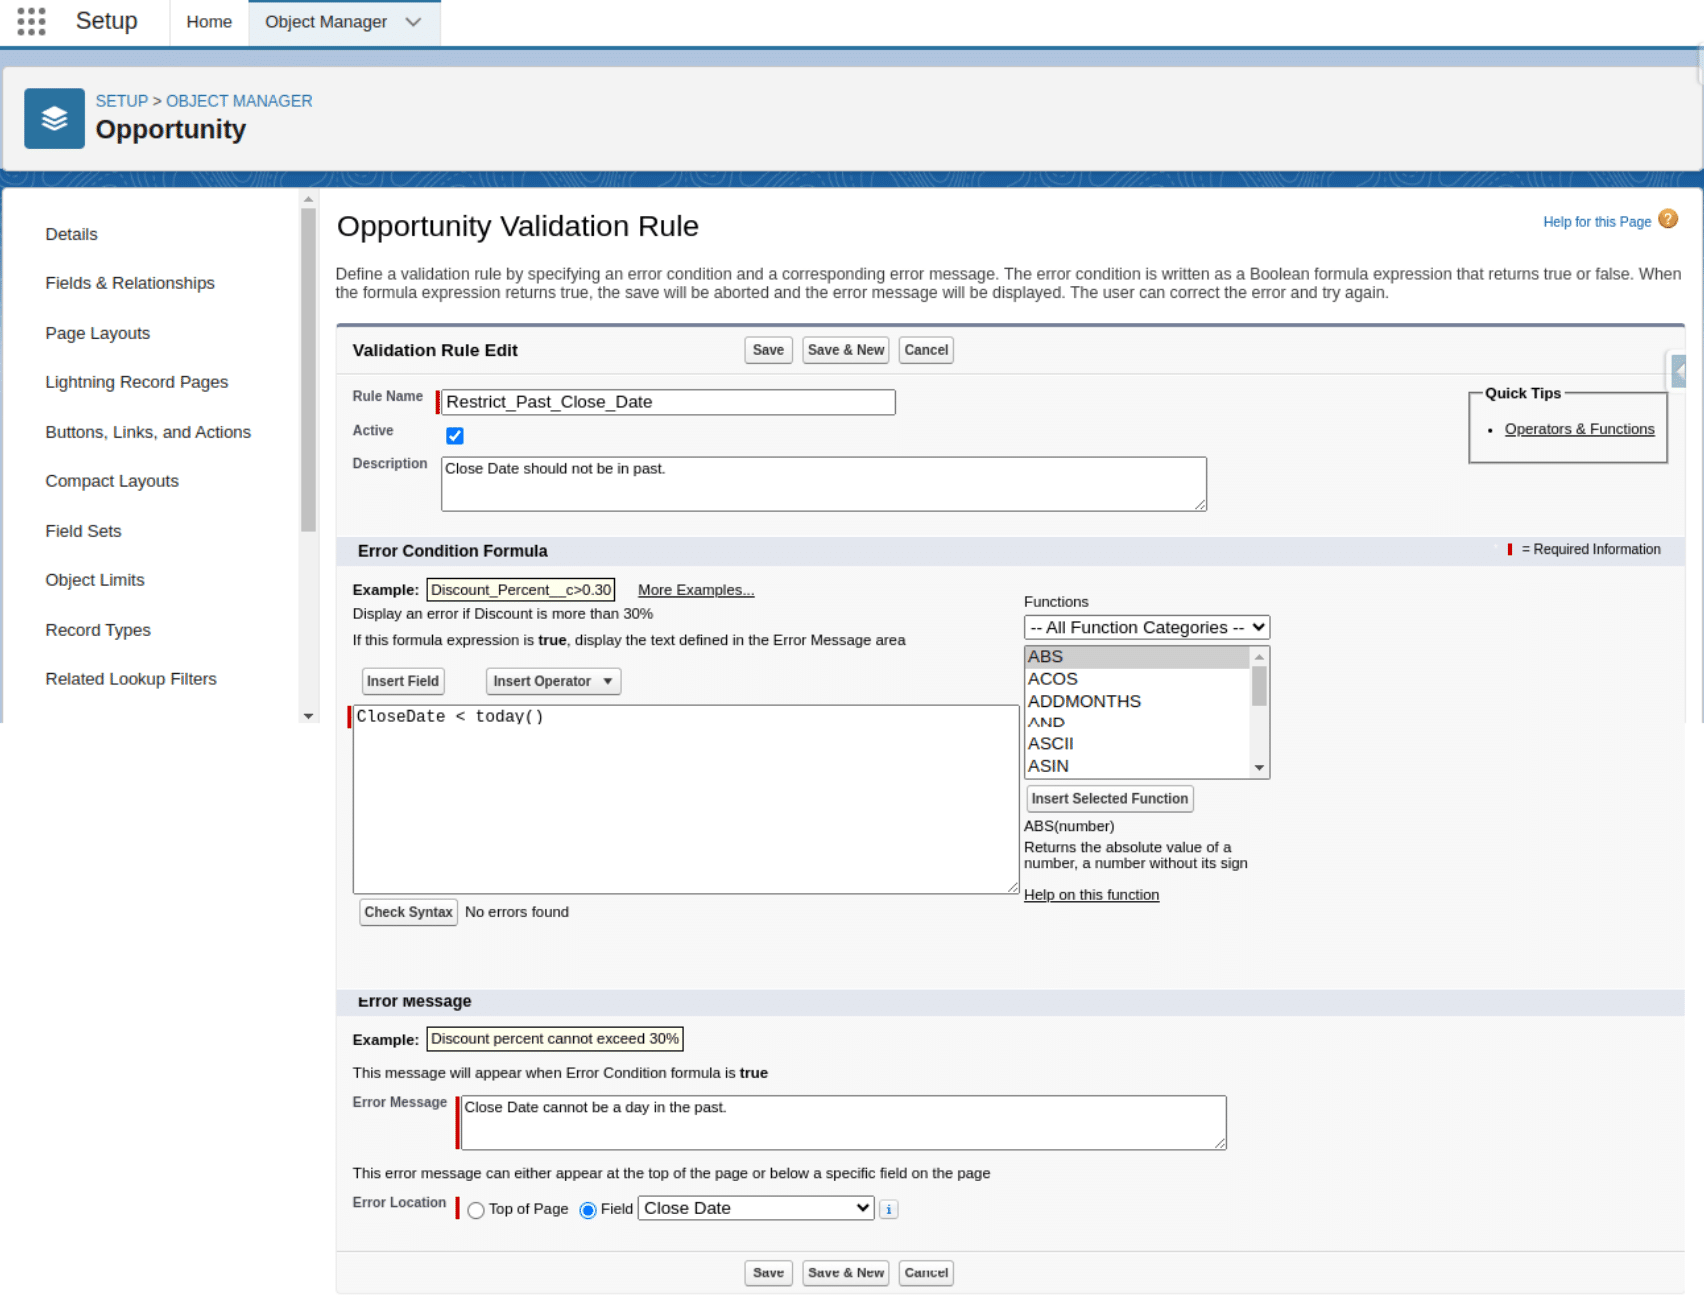Open the All Function Categories dropdown
The image size is (1704, 1298).
(1146, 627)
